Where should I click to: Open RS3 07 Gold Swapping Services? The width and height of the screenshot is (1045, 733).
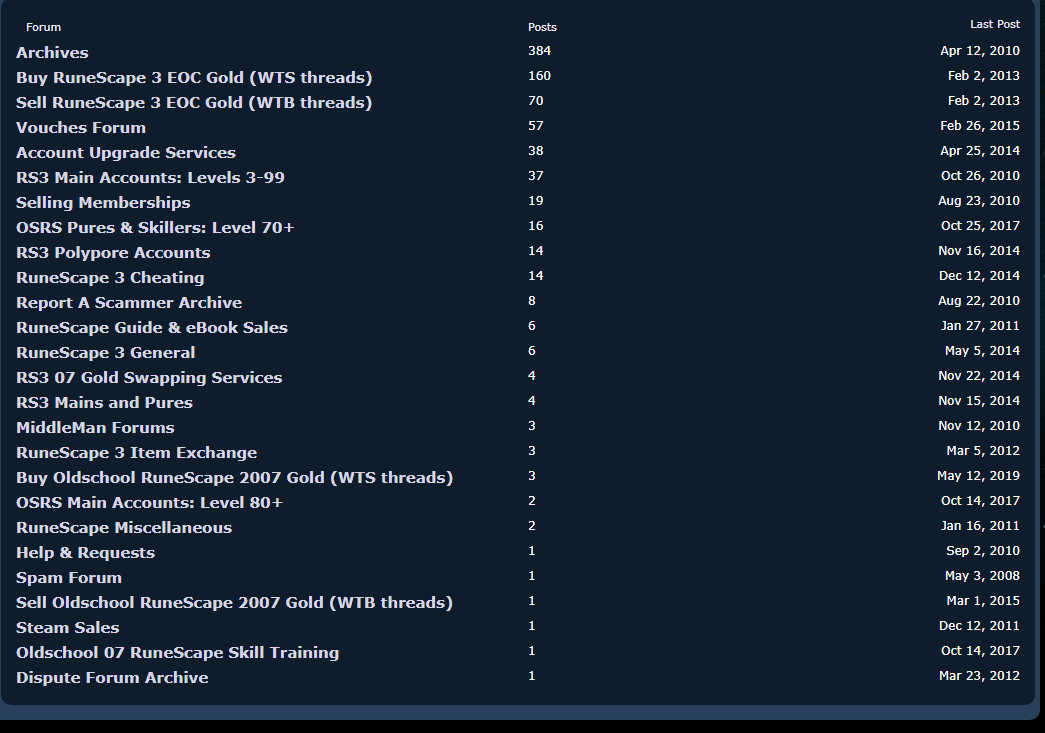[149, 377]
